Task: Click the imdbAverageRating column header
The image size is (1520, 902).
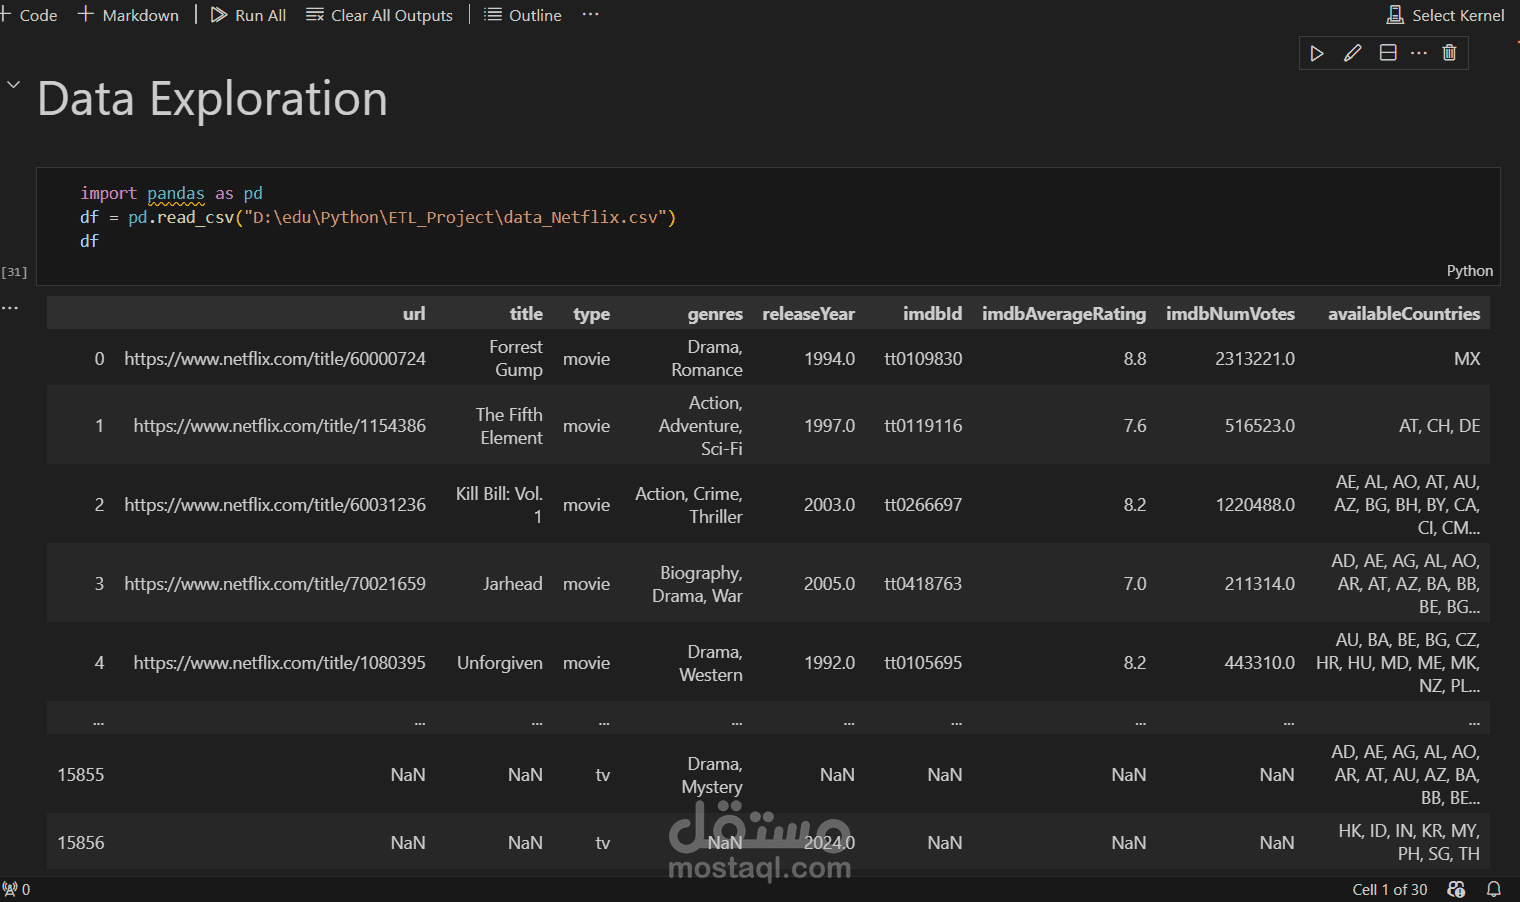Action: [x=1064, y=314]
